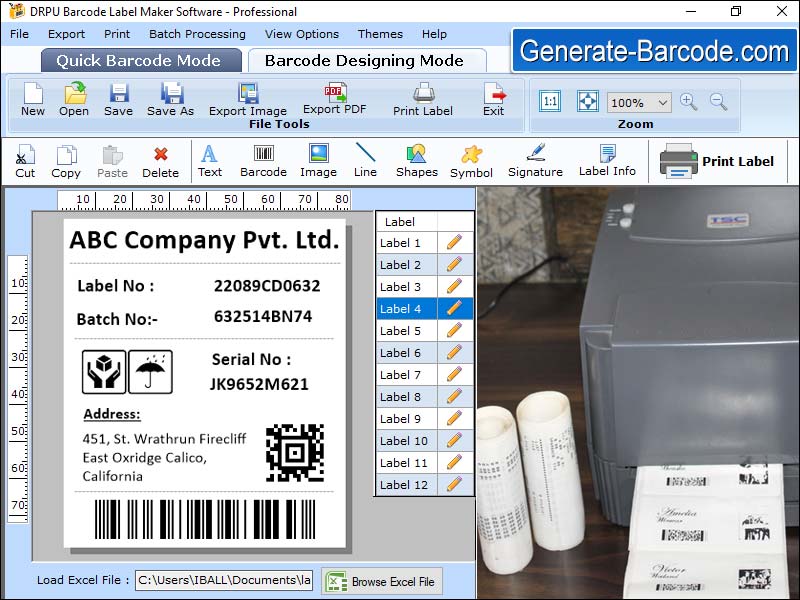Switch to Barcode Designing Mode tab
Image resolution: width=800 pixels, height=600 pixels.
(x=365, y=61)
